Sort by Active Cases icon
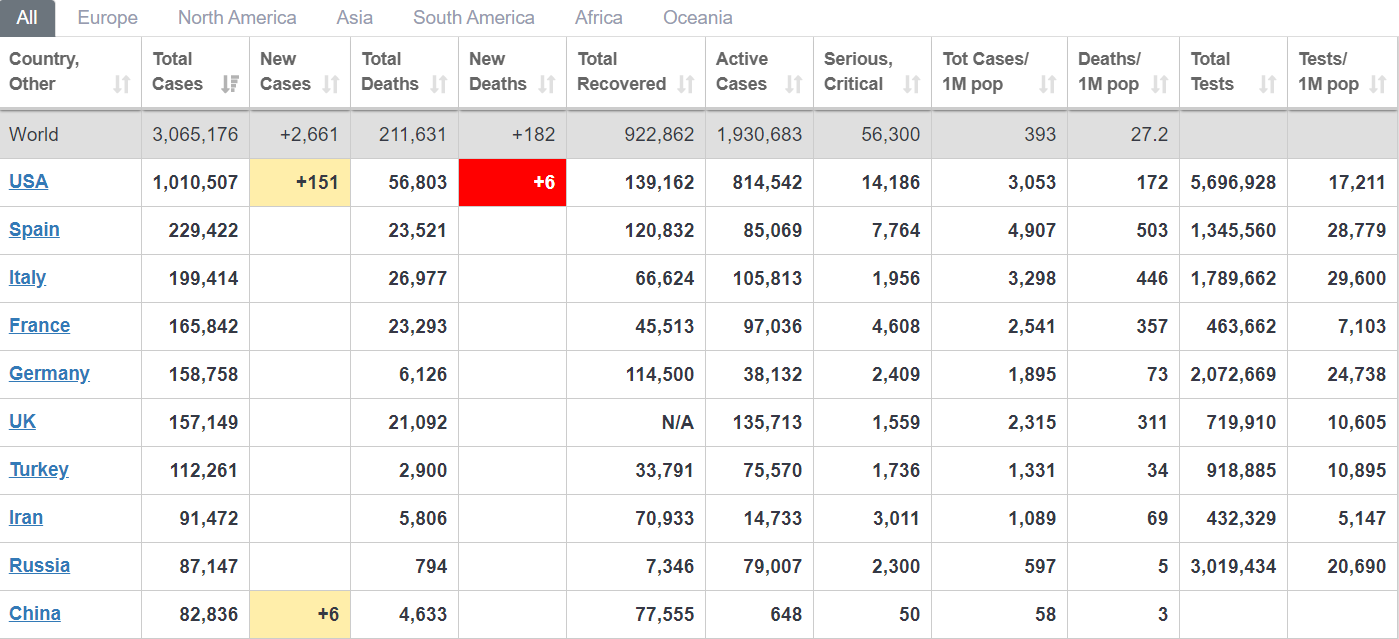The height and width of the screenshot is (639, 1399). tap(794, 84)
